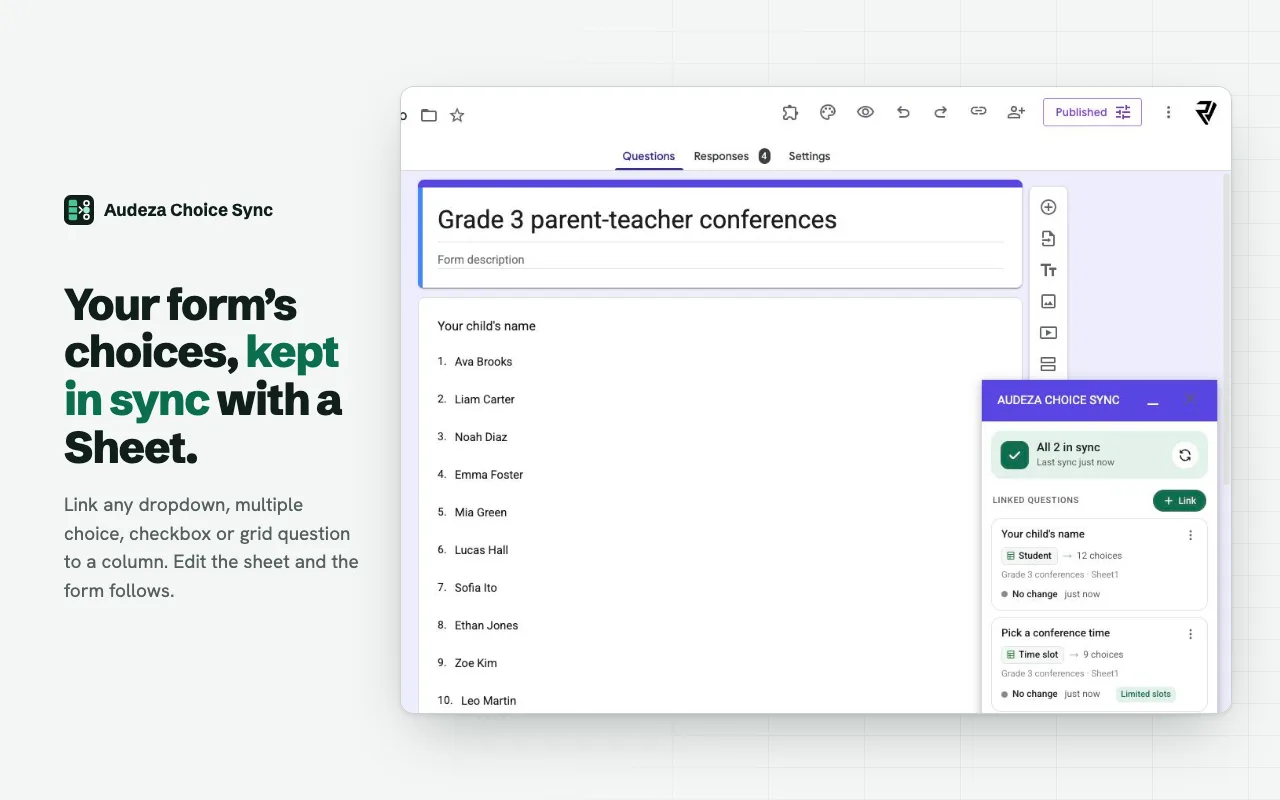Insert an image into form

click(x=1048, y=301)
